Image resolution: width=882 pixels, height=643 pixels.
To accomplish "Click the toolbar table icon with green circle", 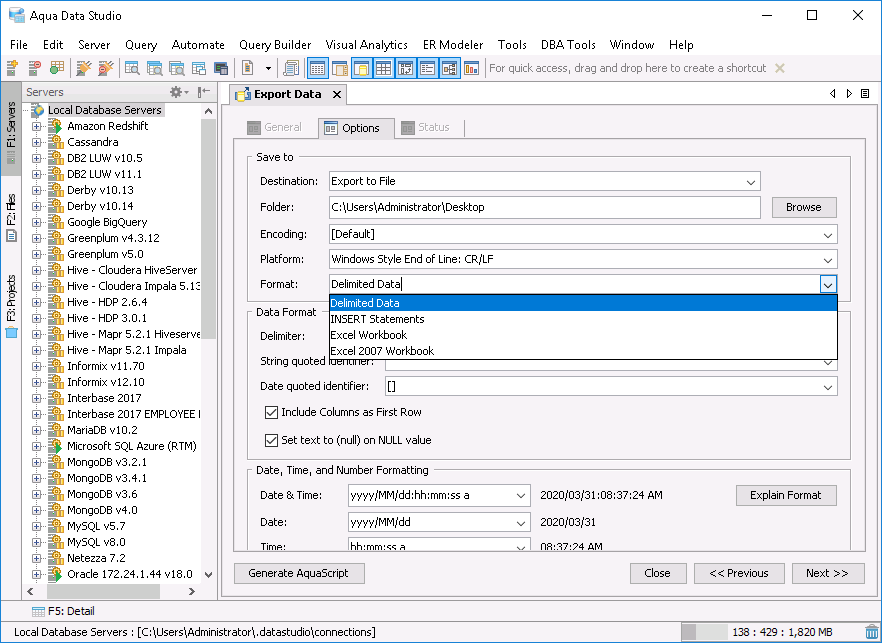I will coord(56,68).
